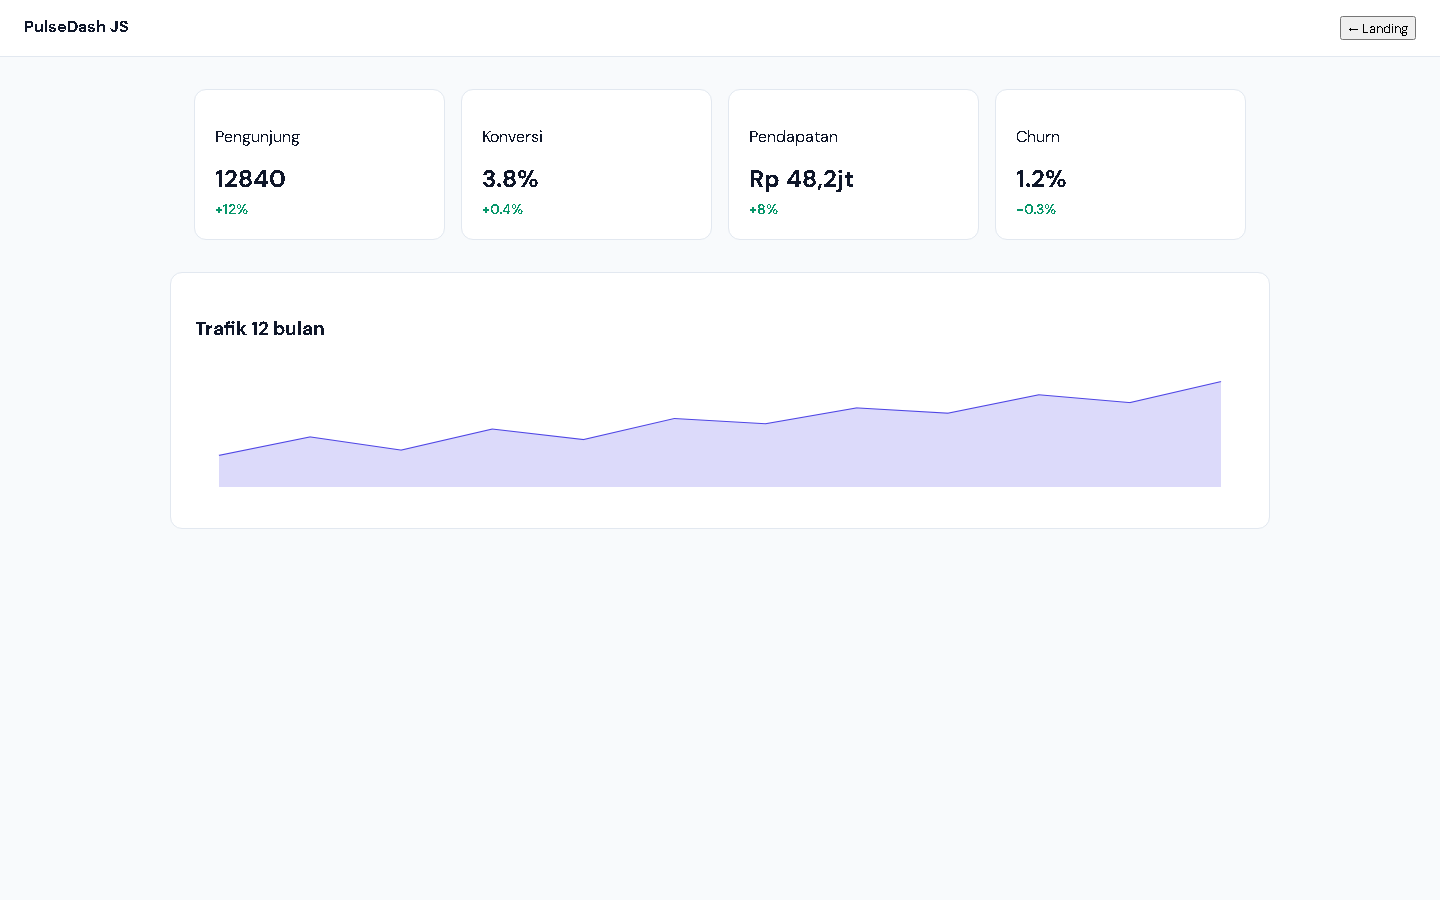
Task: Click the 1.2% churn value
Action: click(x=1041, y=179)
